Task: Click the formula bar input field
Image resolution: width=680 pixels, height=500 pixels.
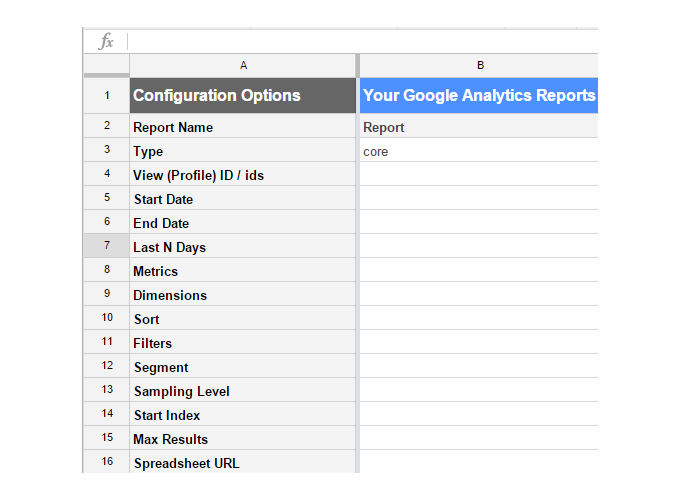Action: point(363,42)
